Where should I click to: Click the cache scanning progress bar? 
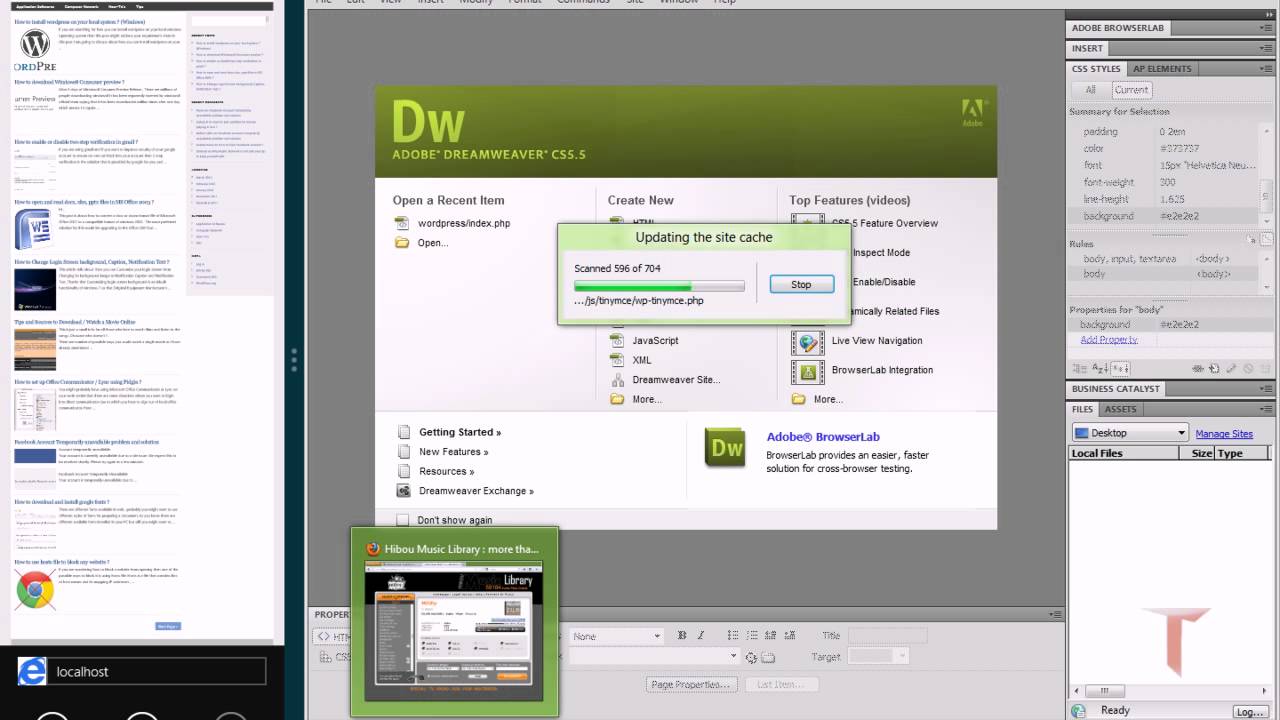659,286
